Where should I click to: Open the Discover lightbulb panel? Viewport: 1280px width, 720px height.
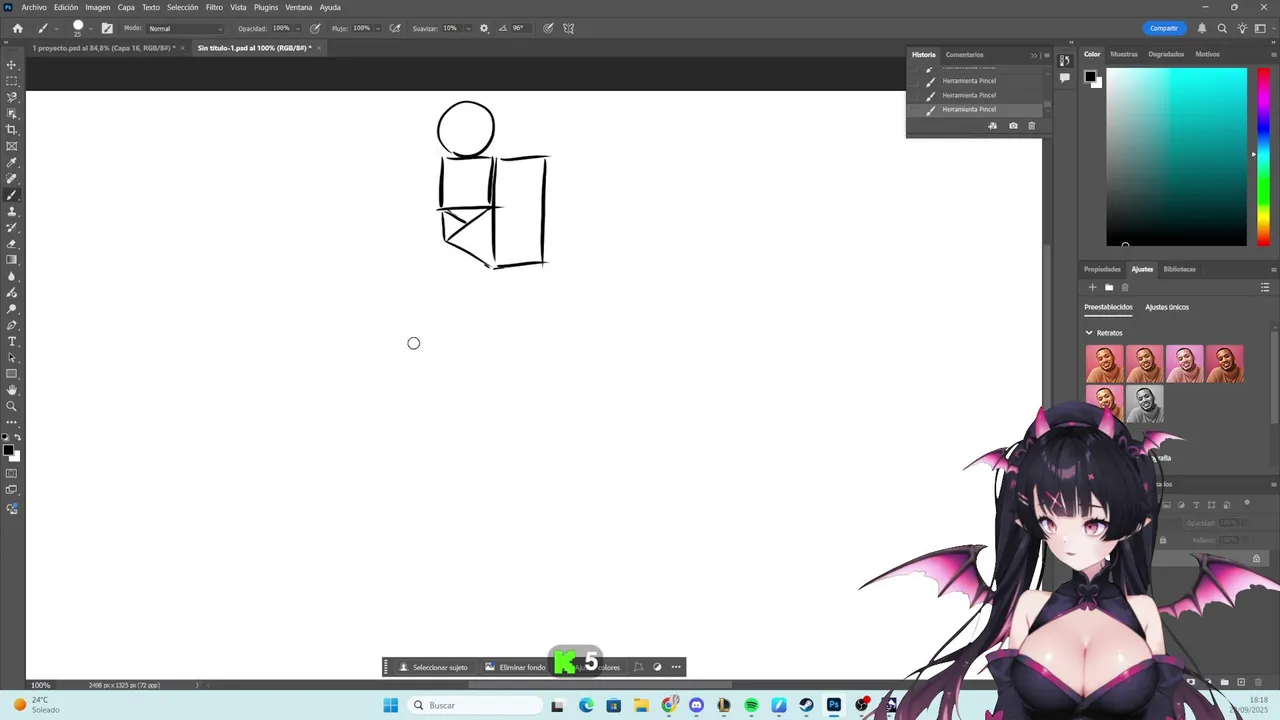(x=1242, y=28)
